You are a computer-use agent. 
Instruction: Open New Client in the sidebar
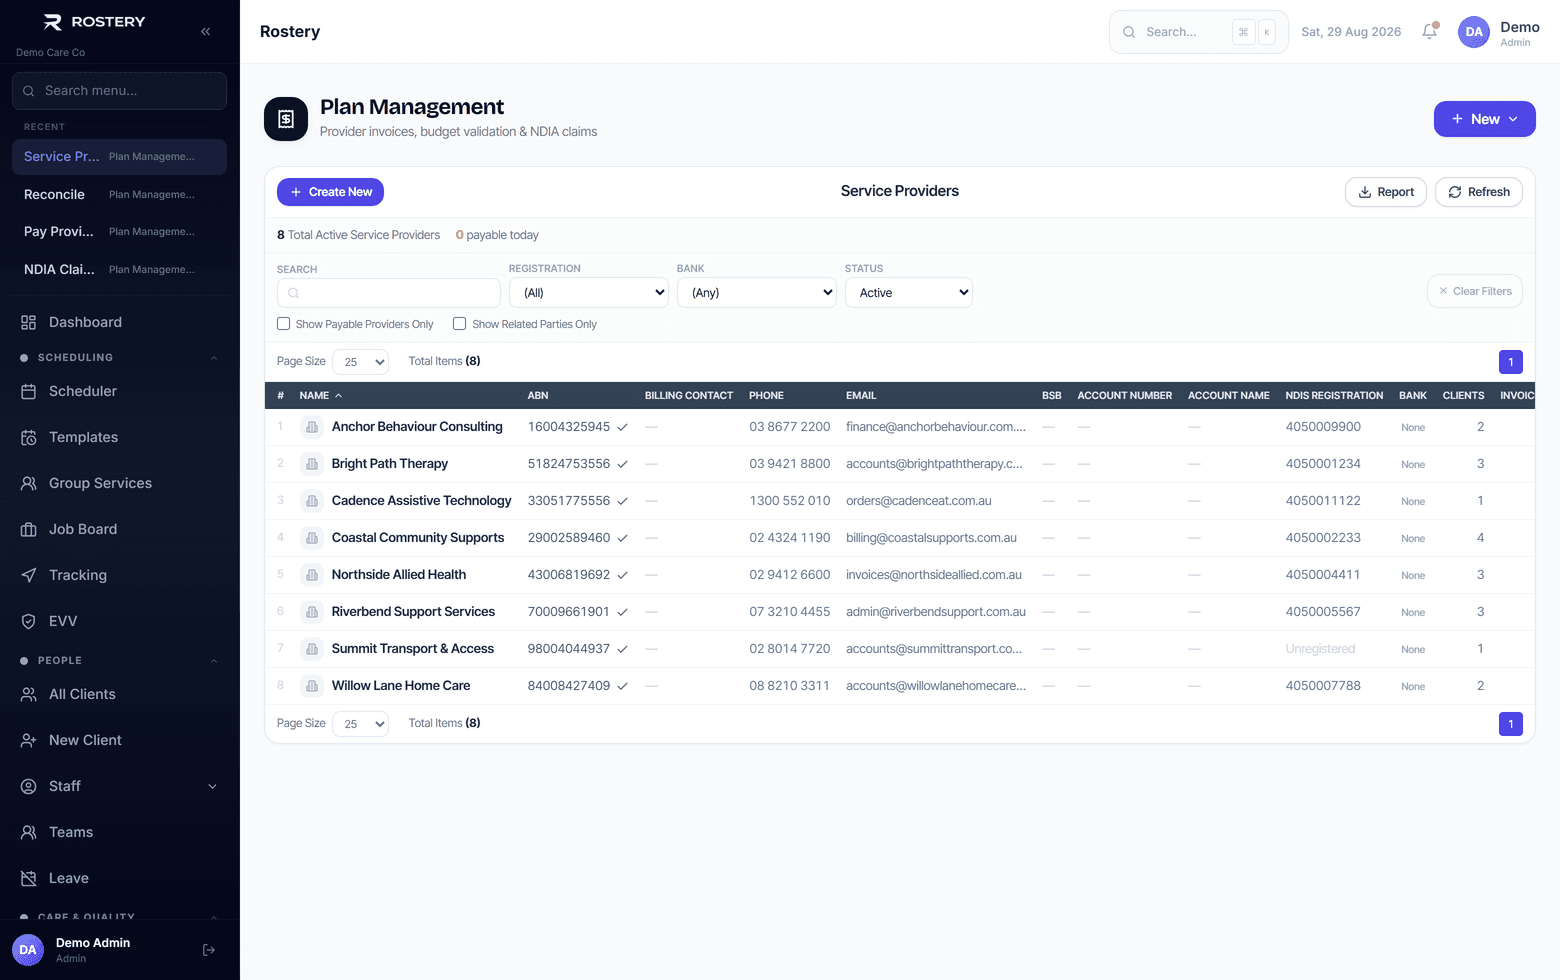pos(120,740)
